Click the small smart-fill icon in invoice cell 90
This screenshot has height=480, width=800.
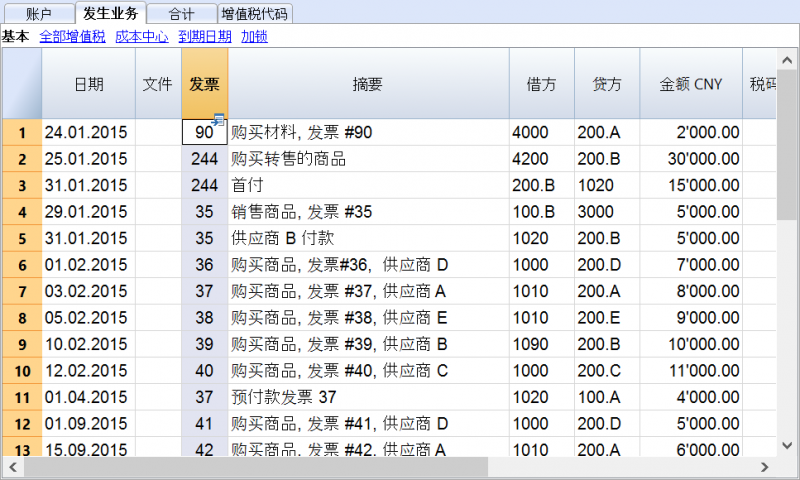[x=218, y=120]
